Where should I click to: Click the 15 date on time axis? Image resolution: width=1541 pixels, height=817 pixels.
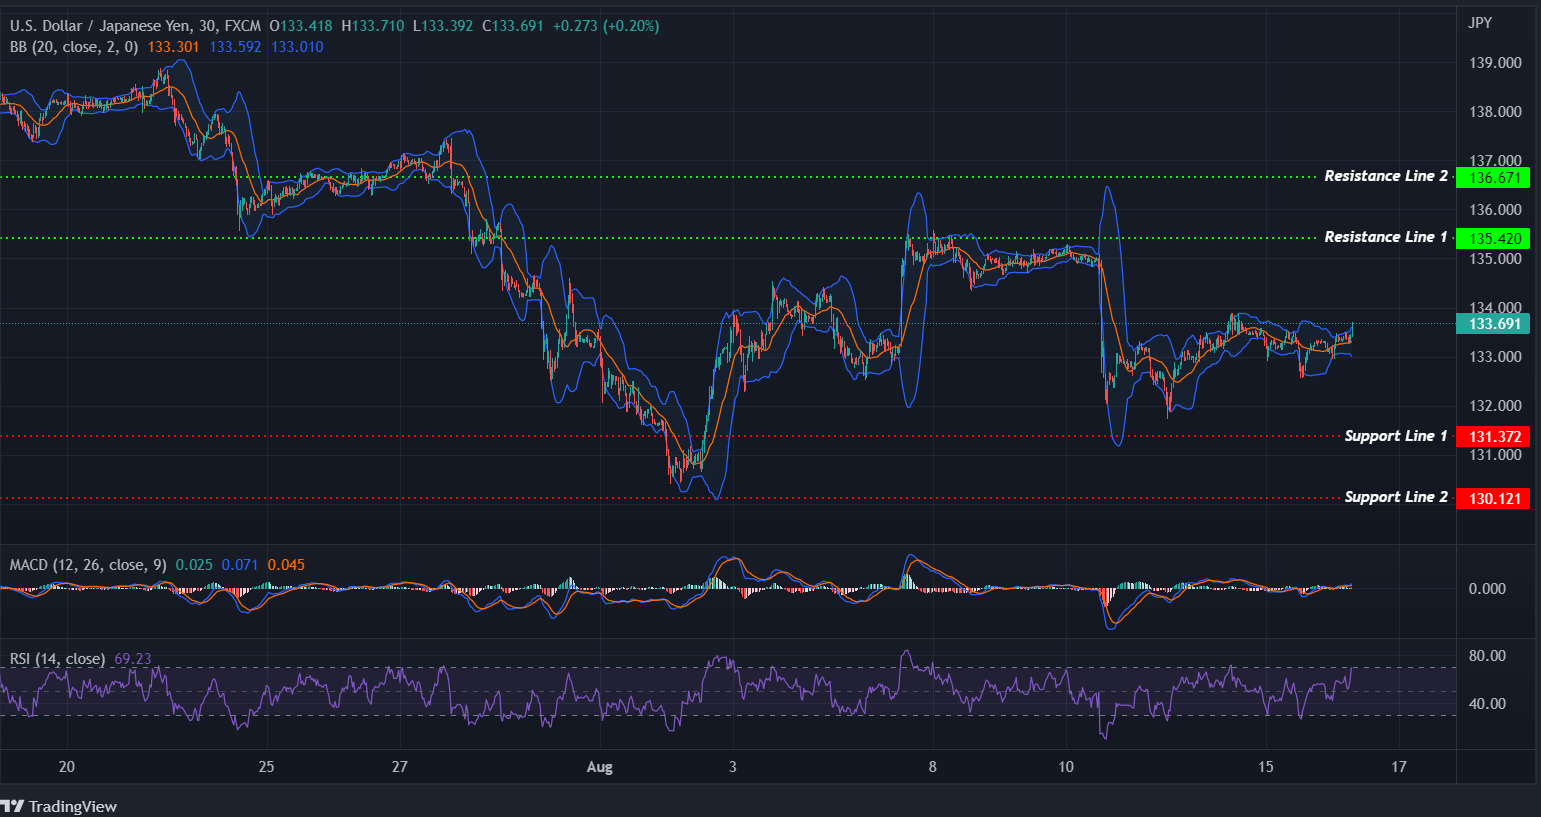(x=1265, y=766)
